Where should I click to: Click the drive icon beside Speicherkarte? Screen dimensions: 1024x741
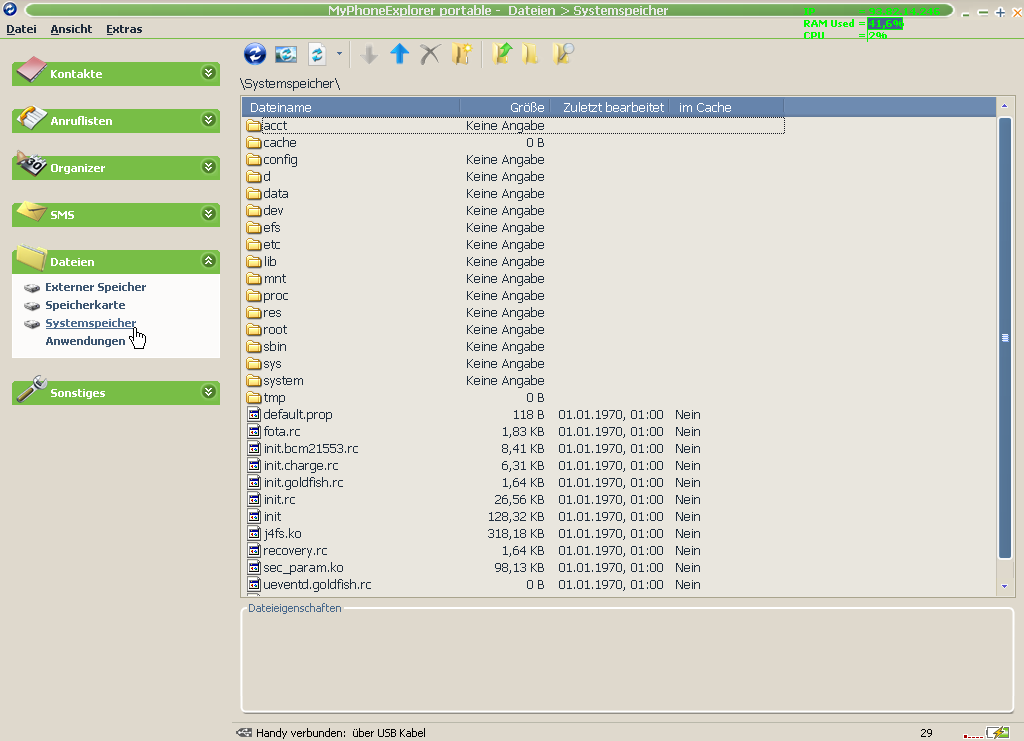point(32,306)
